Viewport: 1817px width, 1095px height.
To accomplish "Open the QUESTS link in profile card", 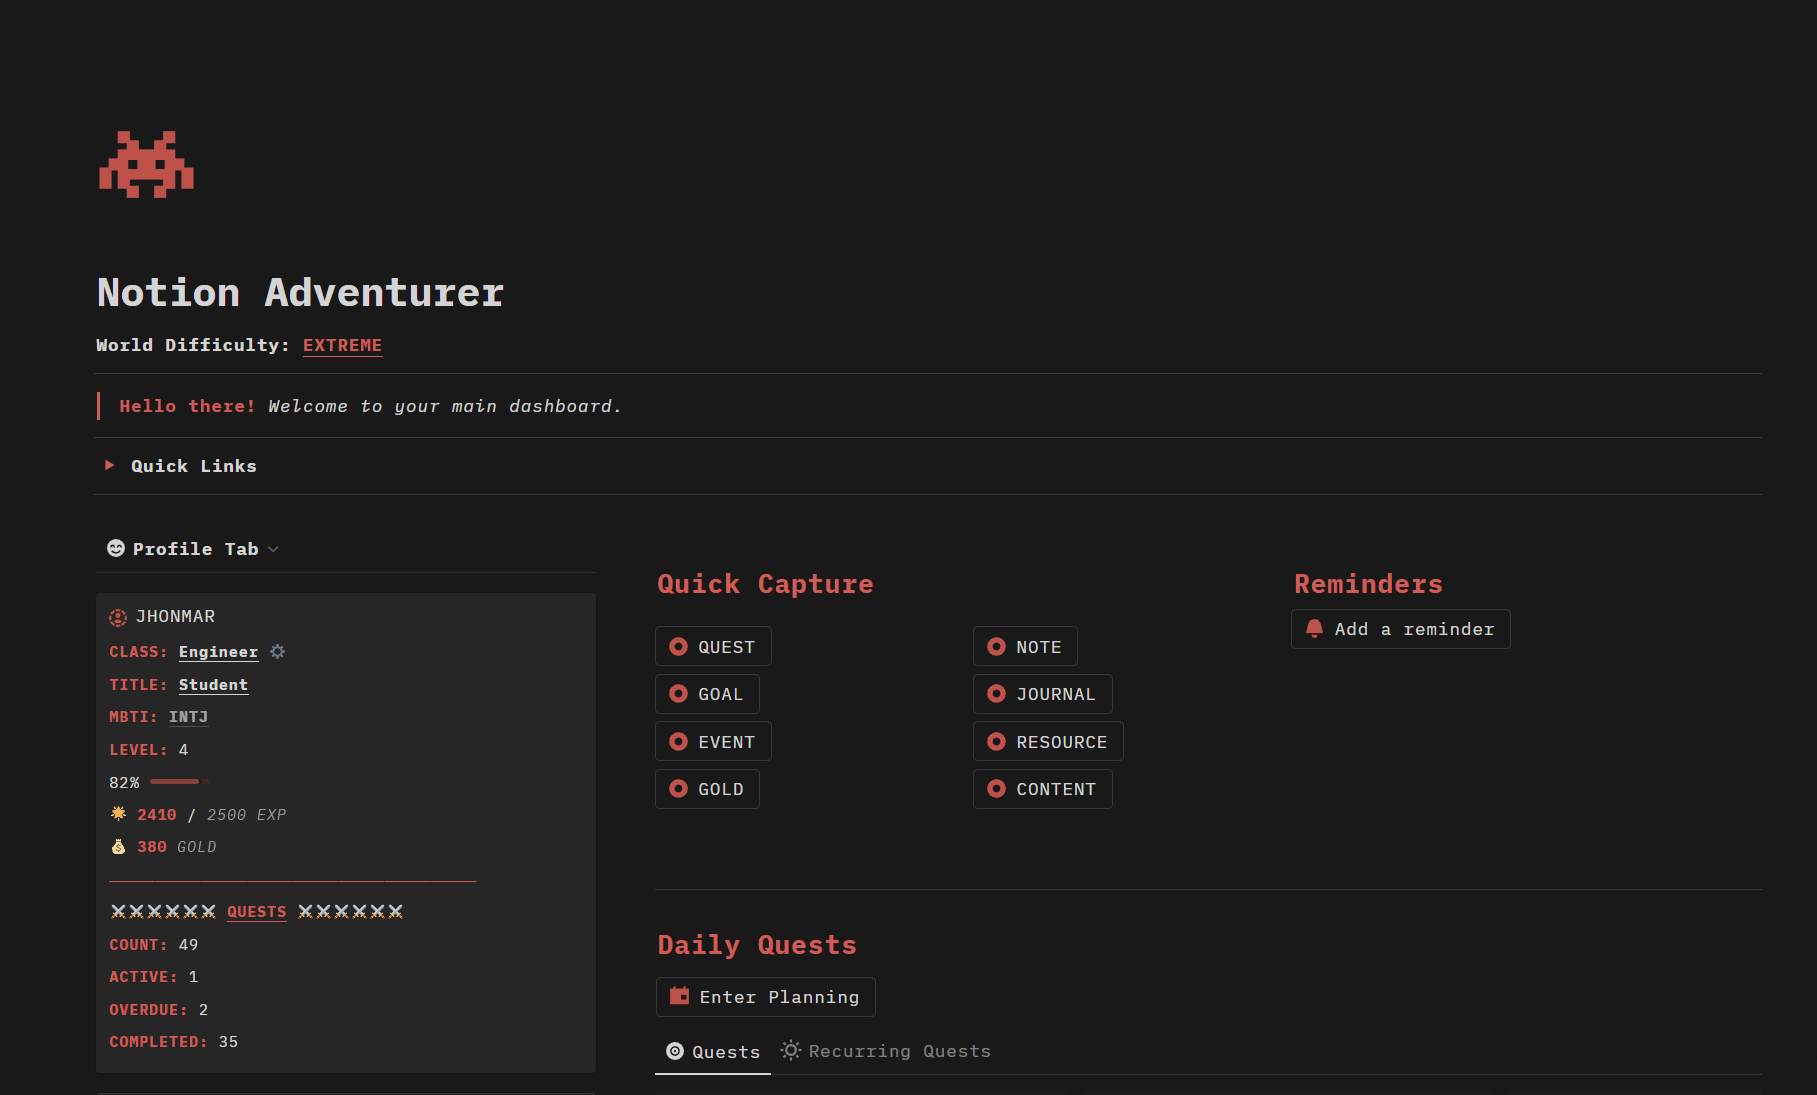I will click(256, 912).
